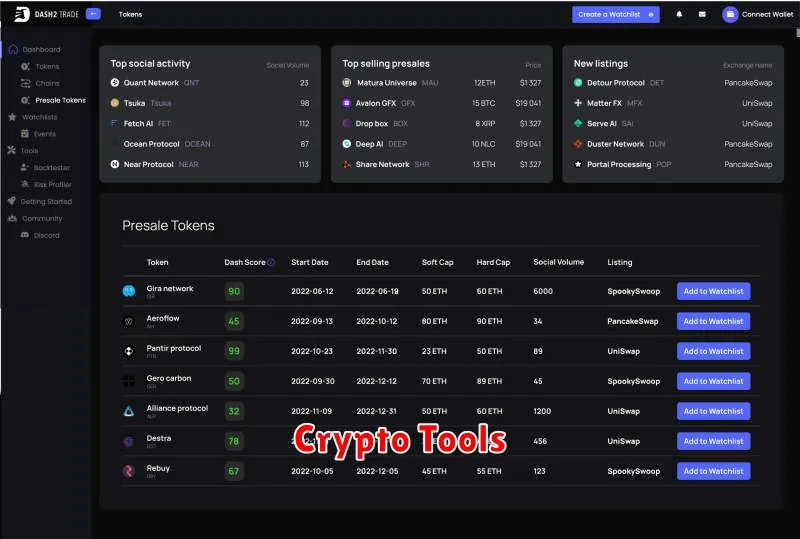This screenshot has width=800, height=539.
Task: Add Gira network to watchlist
Action: (x=713, y=291)
